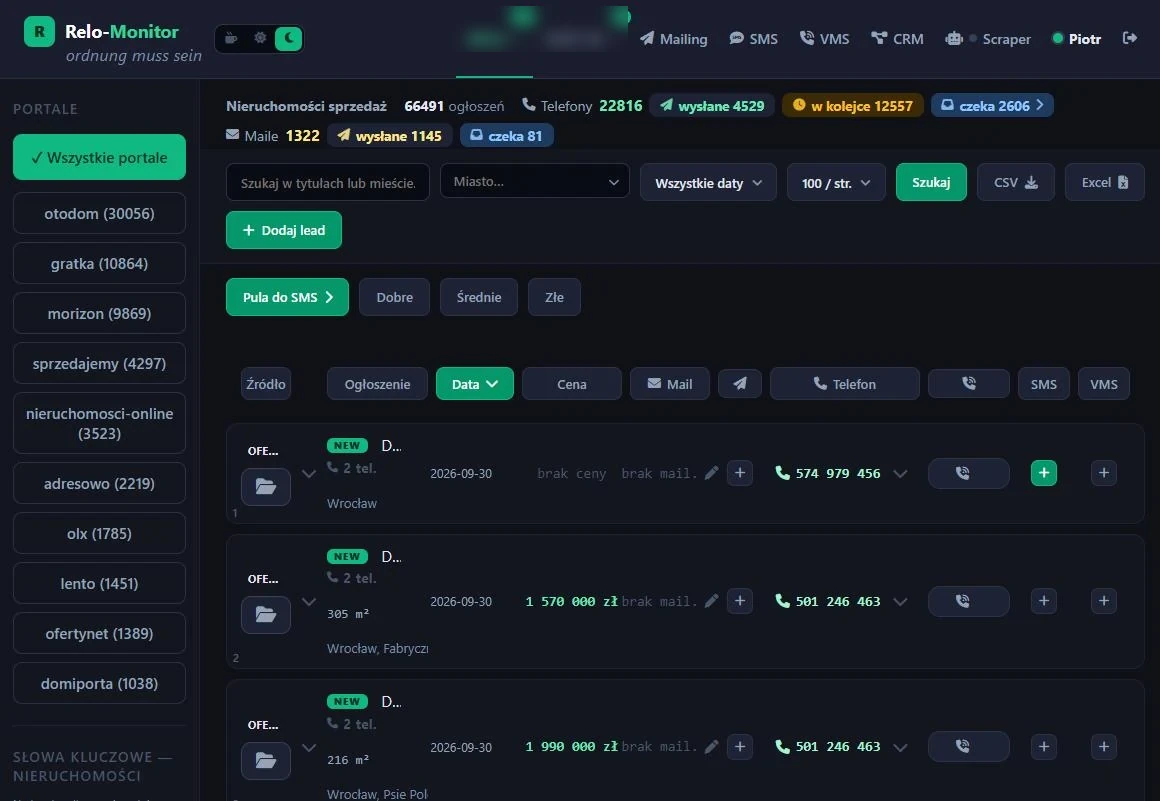The height and width of the screenshot is (801, 1160).
Task: Sort by the Telefon column header
Action: pos(845,384)
